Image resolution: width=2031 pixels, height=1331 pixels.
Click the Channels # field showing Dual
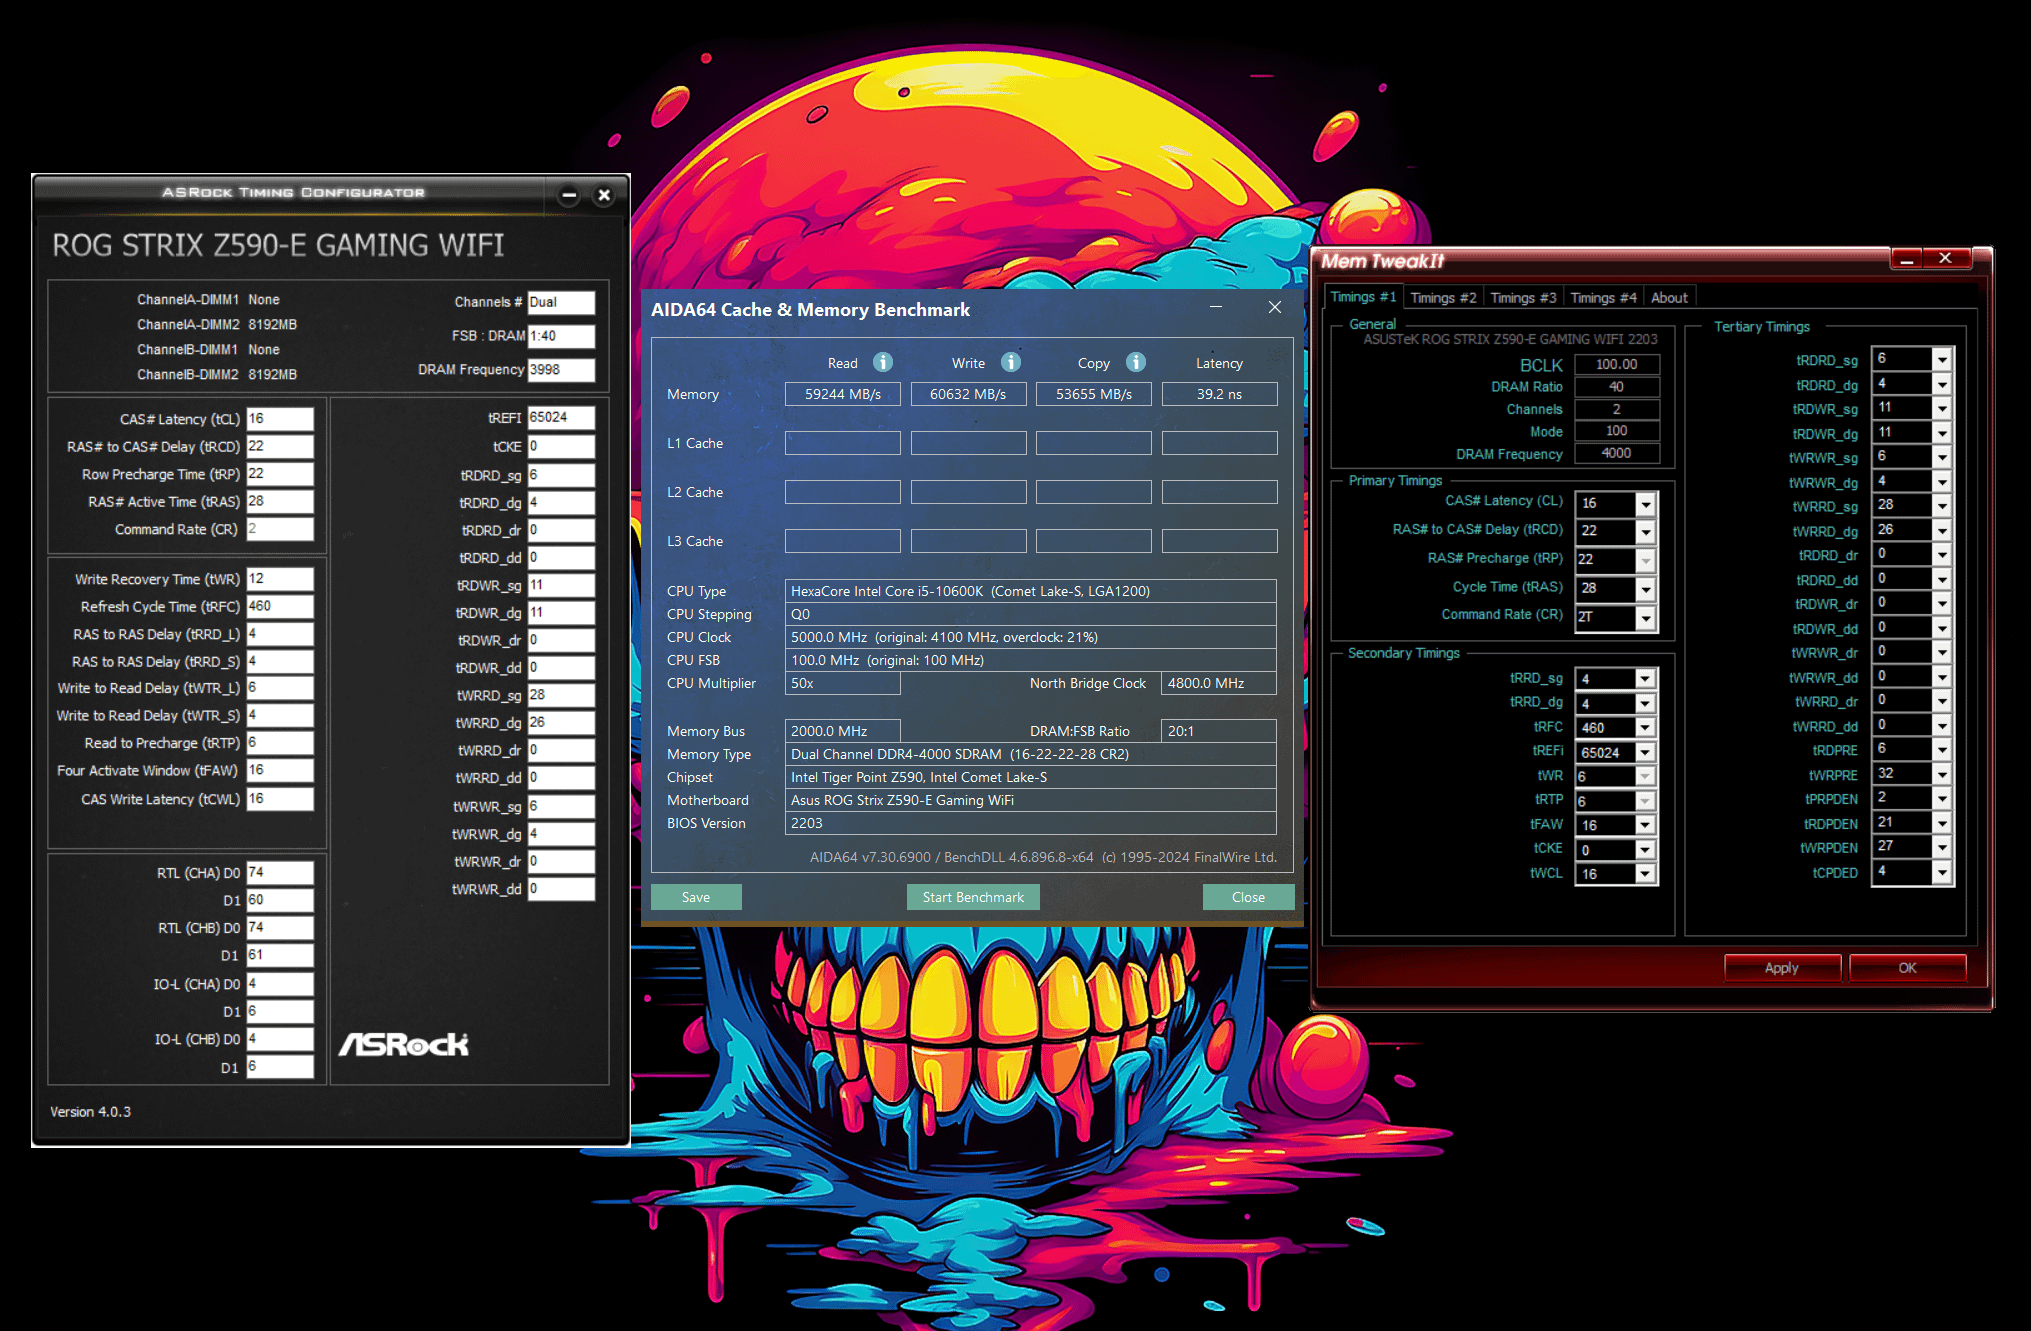[561, 302]
